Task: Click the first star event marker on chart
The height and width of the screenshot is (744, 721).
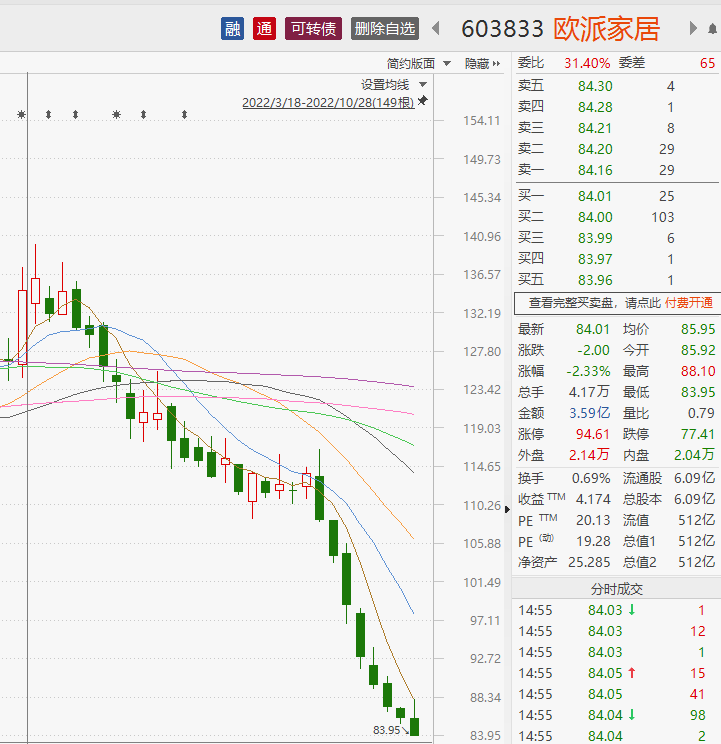Action: point(21,115)
